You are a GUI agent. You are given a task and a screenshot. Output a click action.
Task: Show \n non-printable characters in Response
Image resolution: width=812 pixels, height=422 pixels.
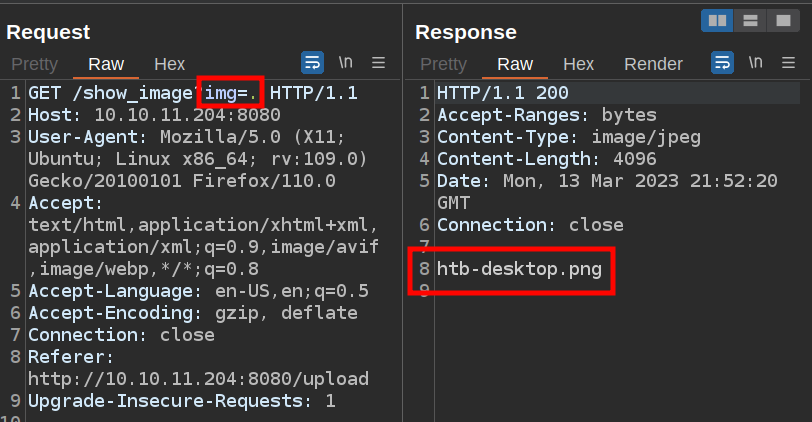[x=755, y=63]
